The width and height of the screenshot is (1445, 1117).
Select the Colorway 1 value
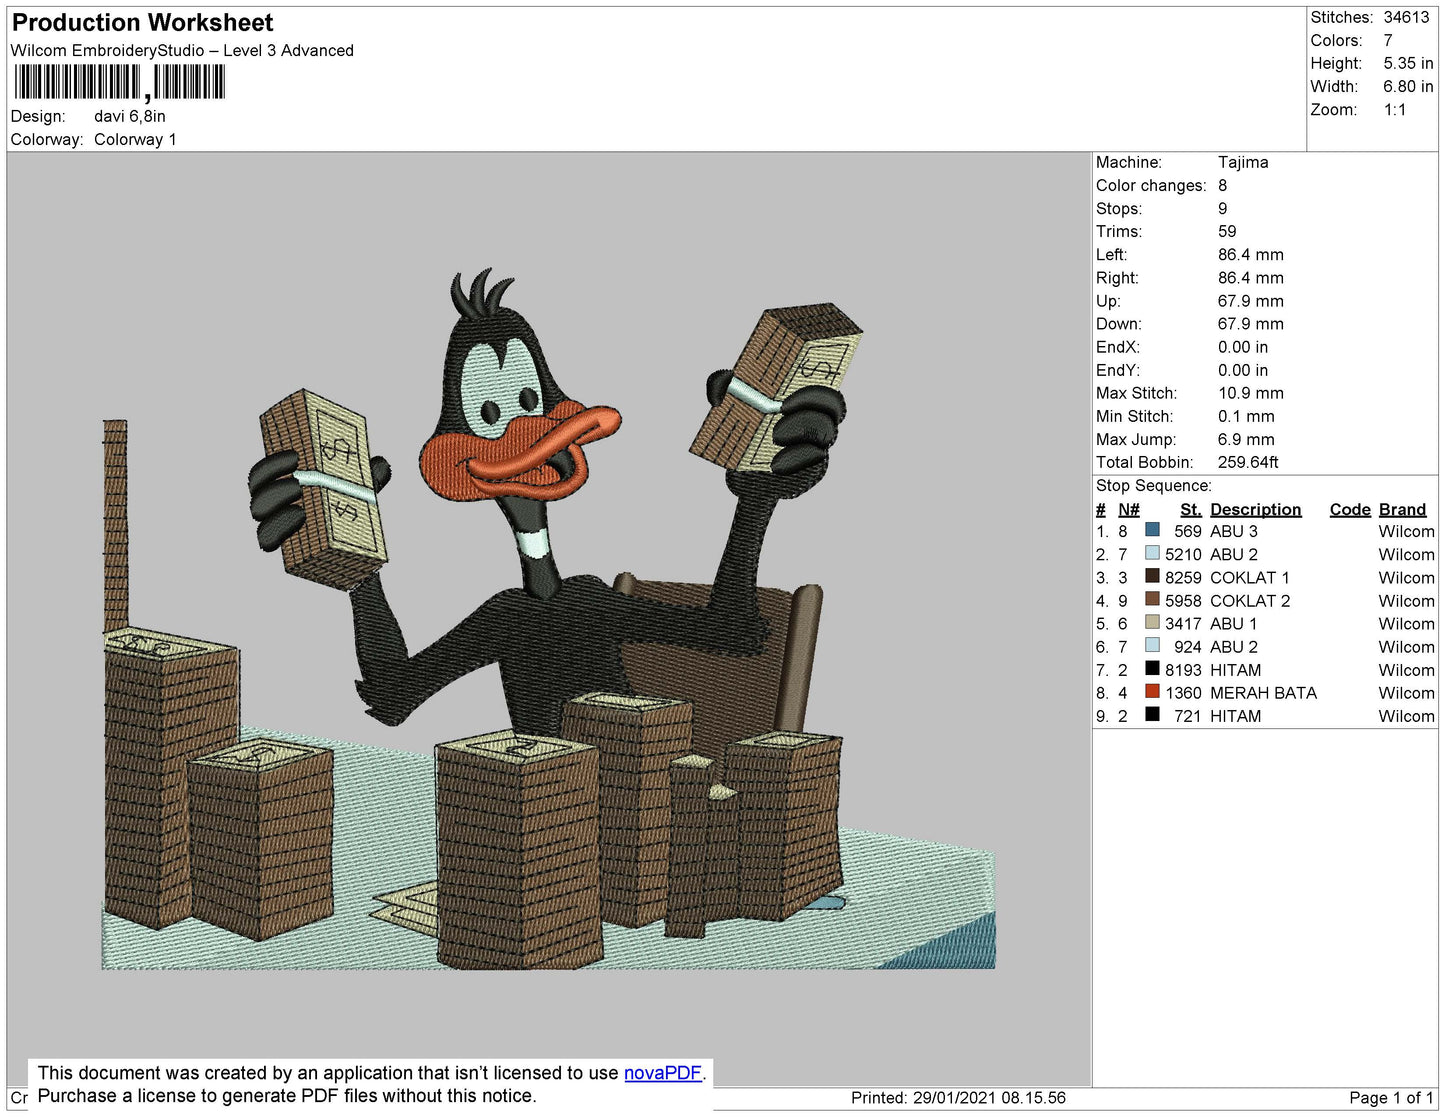(x=135, y=140)
